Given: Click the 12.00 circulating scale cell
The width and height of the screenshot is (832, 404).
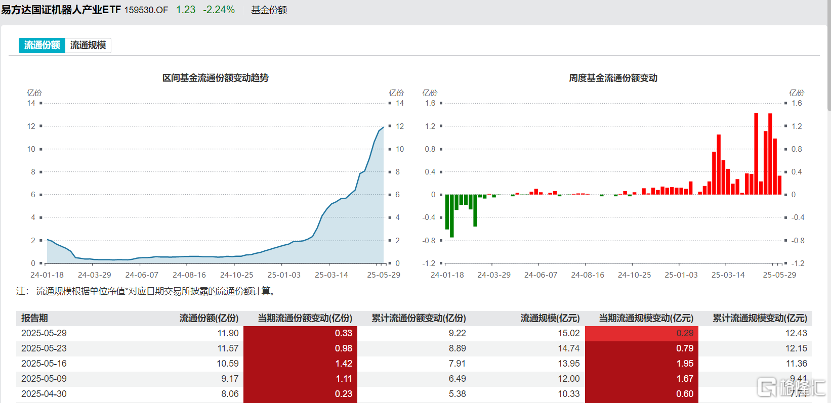Looking at the screenshot, I should tap(569, 380).
